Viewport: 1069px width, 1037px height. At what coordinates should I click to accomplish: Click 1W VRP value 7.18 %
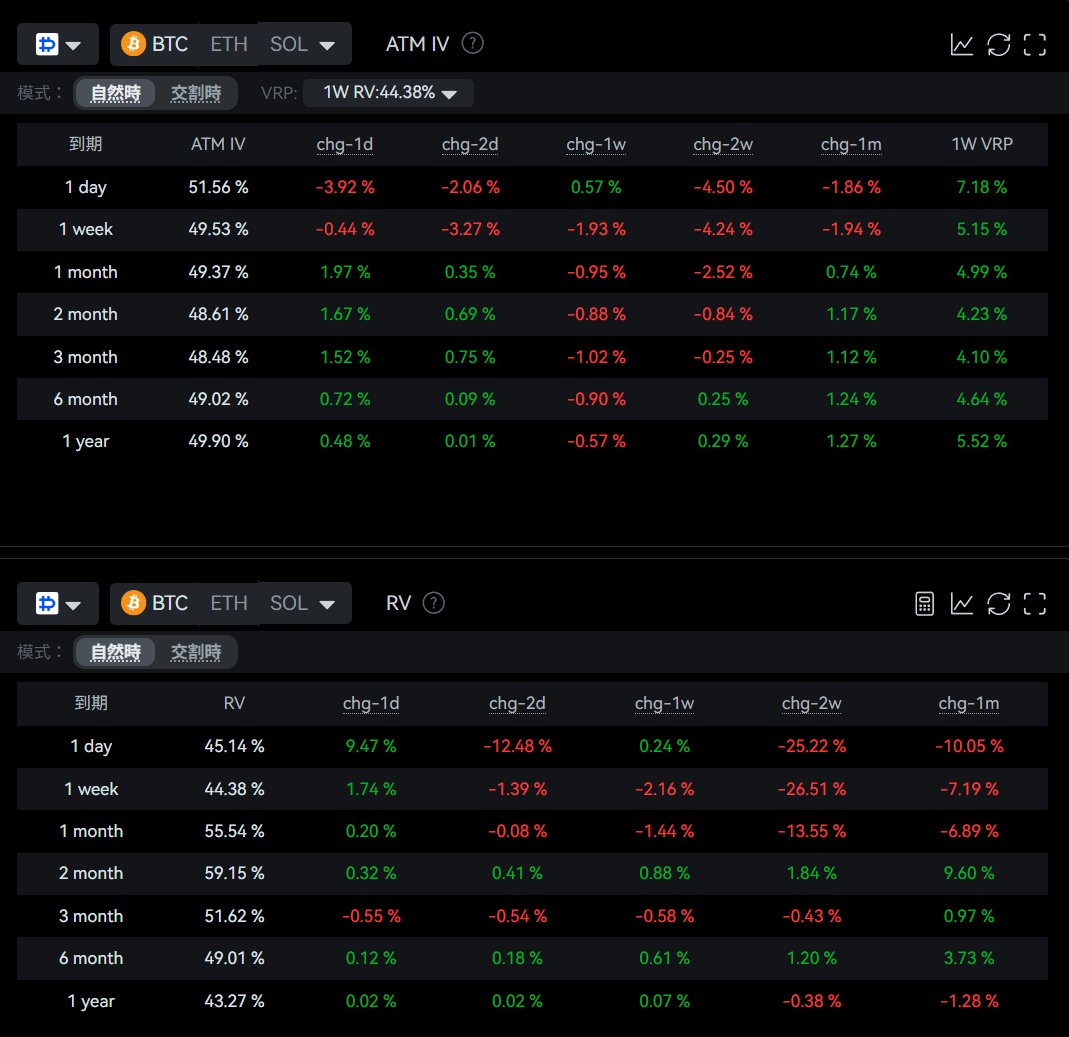click(982, 187)
